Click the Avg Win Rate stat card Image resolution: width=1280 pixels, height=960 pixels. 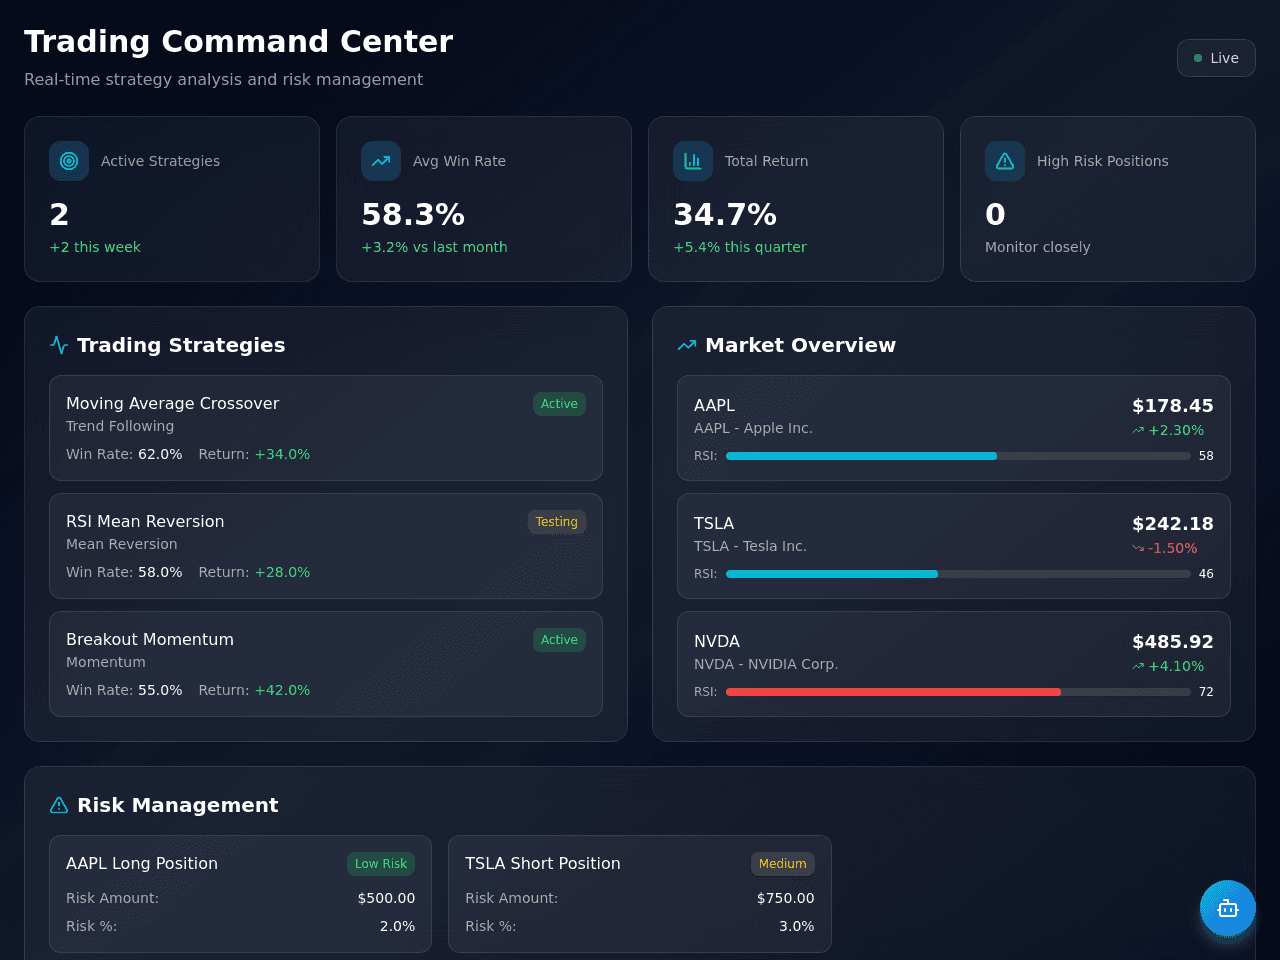(484, 199)
